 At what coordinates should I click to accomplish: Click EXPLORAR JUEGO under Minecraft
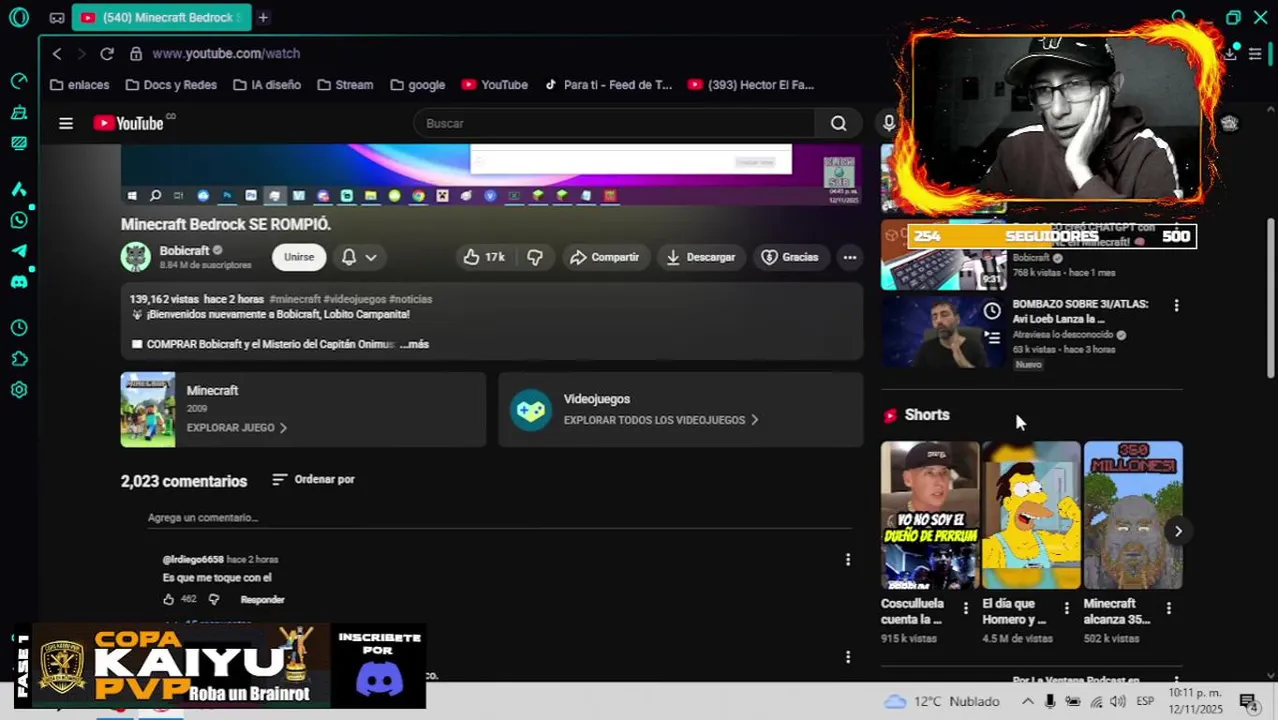click(236, 427)
